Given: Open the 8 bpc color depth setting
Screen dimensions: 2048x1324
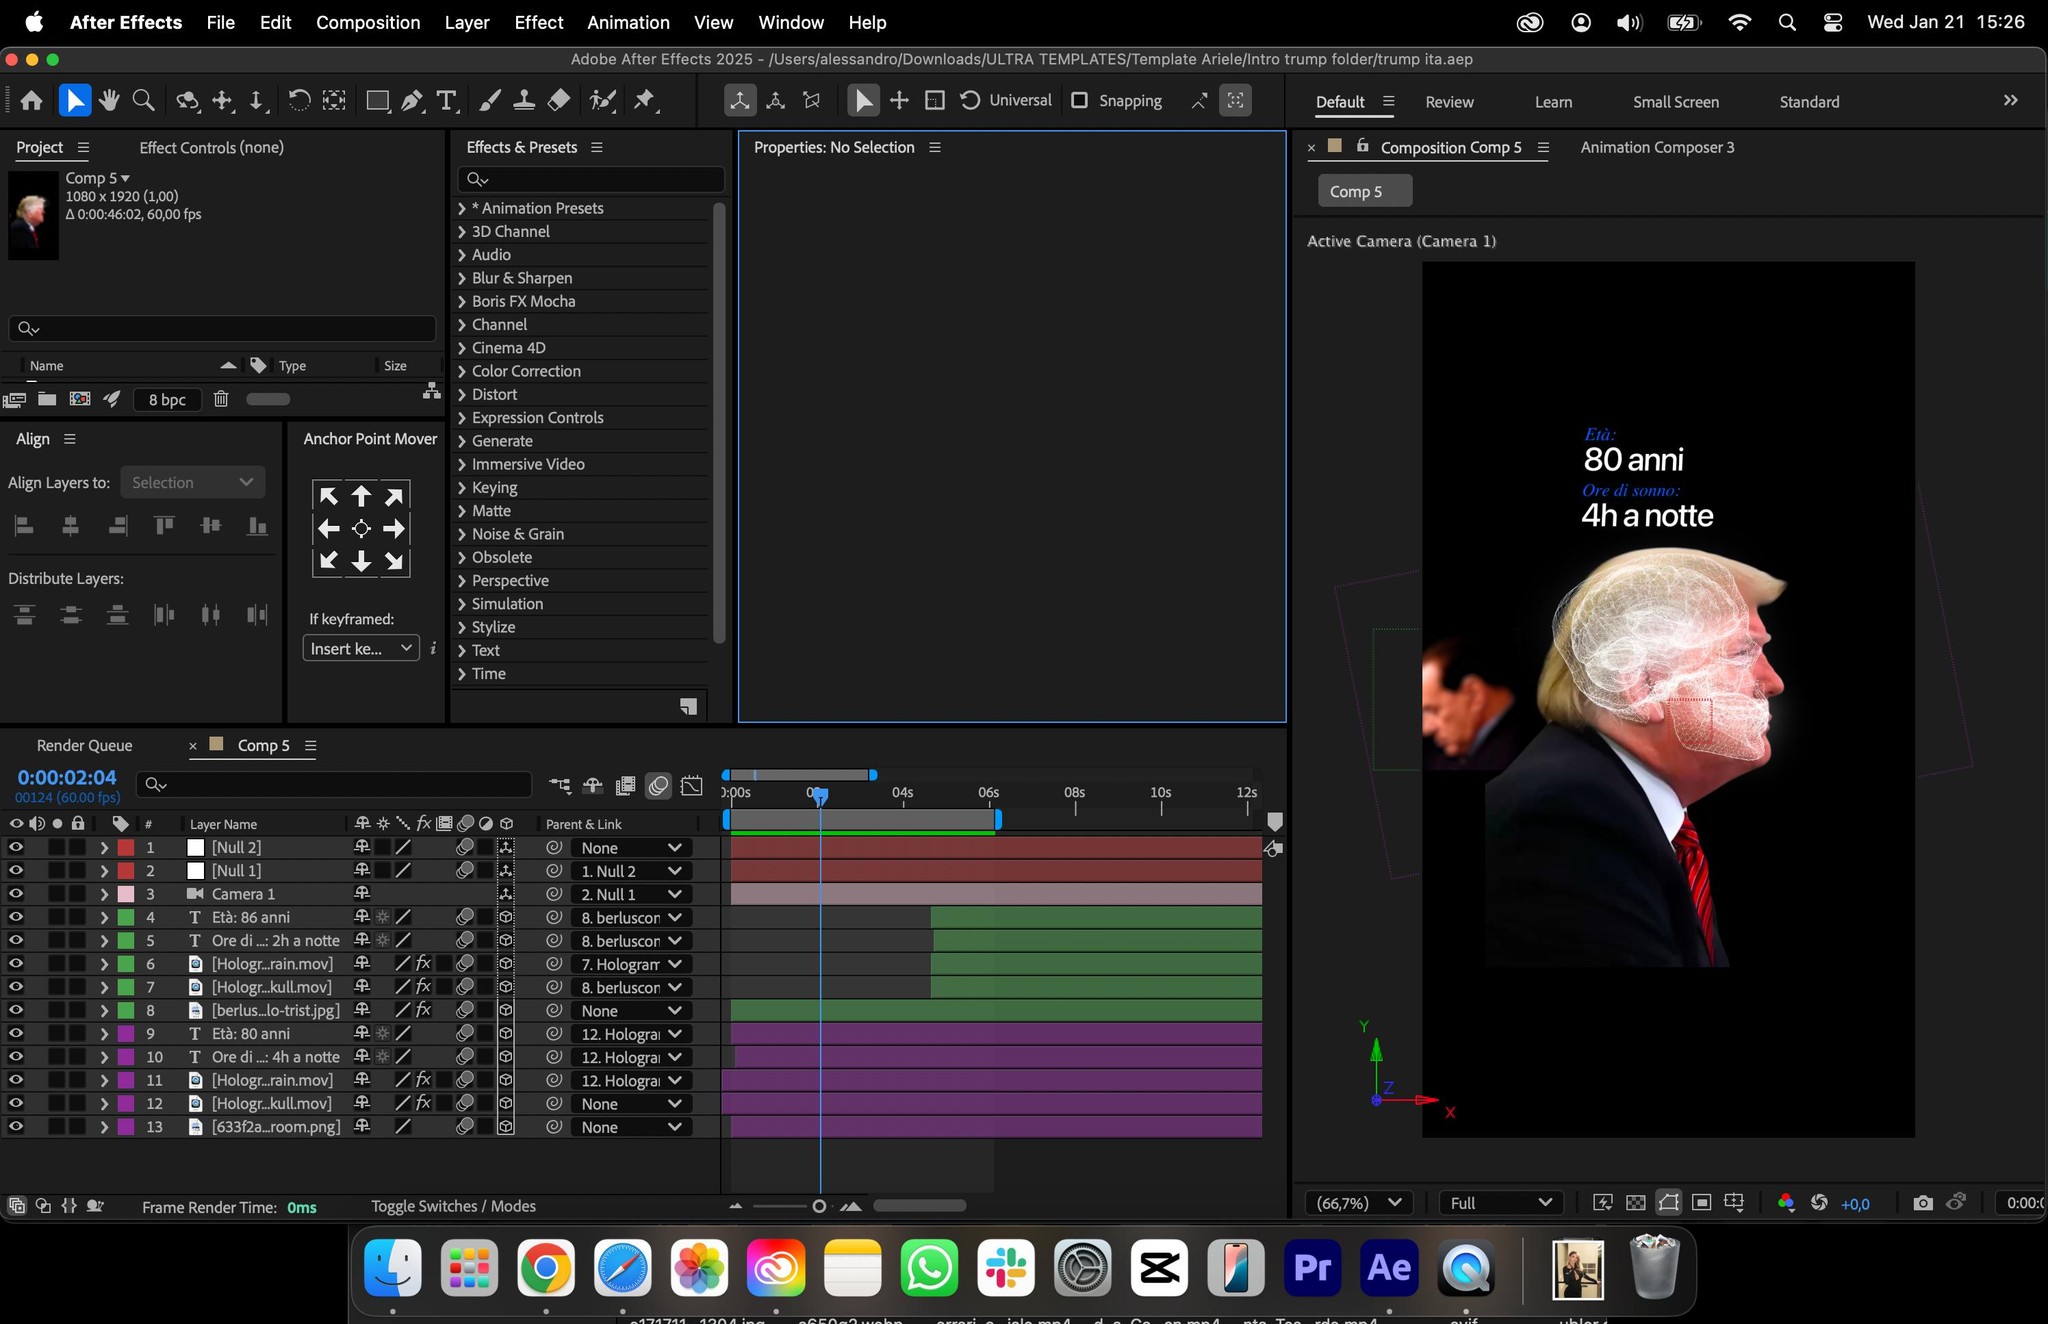Looking at the screenshot, I should click(167, 399).
